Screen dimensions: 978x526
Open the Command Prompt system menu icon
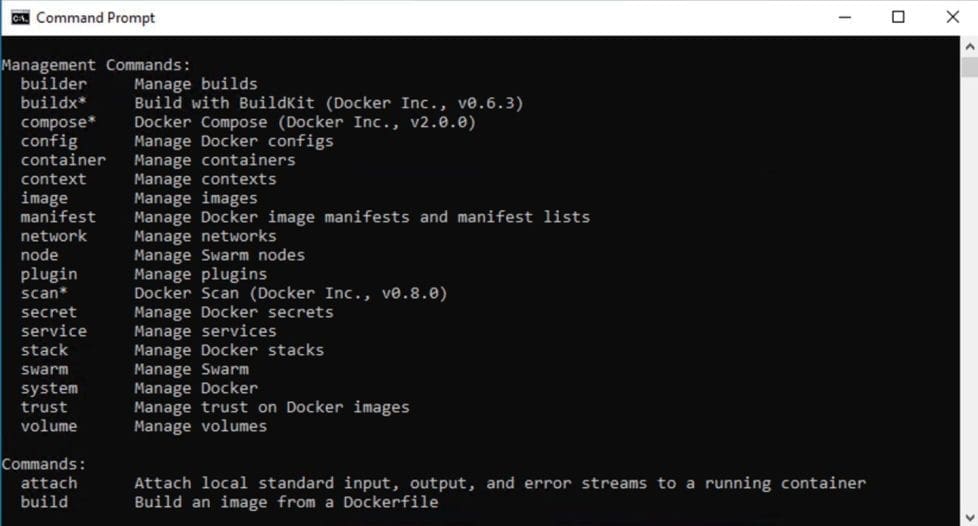coord(19,17)
